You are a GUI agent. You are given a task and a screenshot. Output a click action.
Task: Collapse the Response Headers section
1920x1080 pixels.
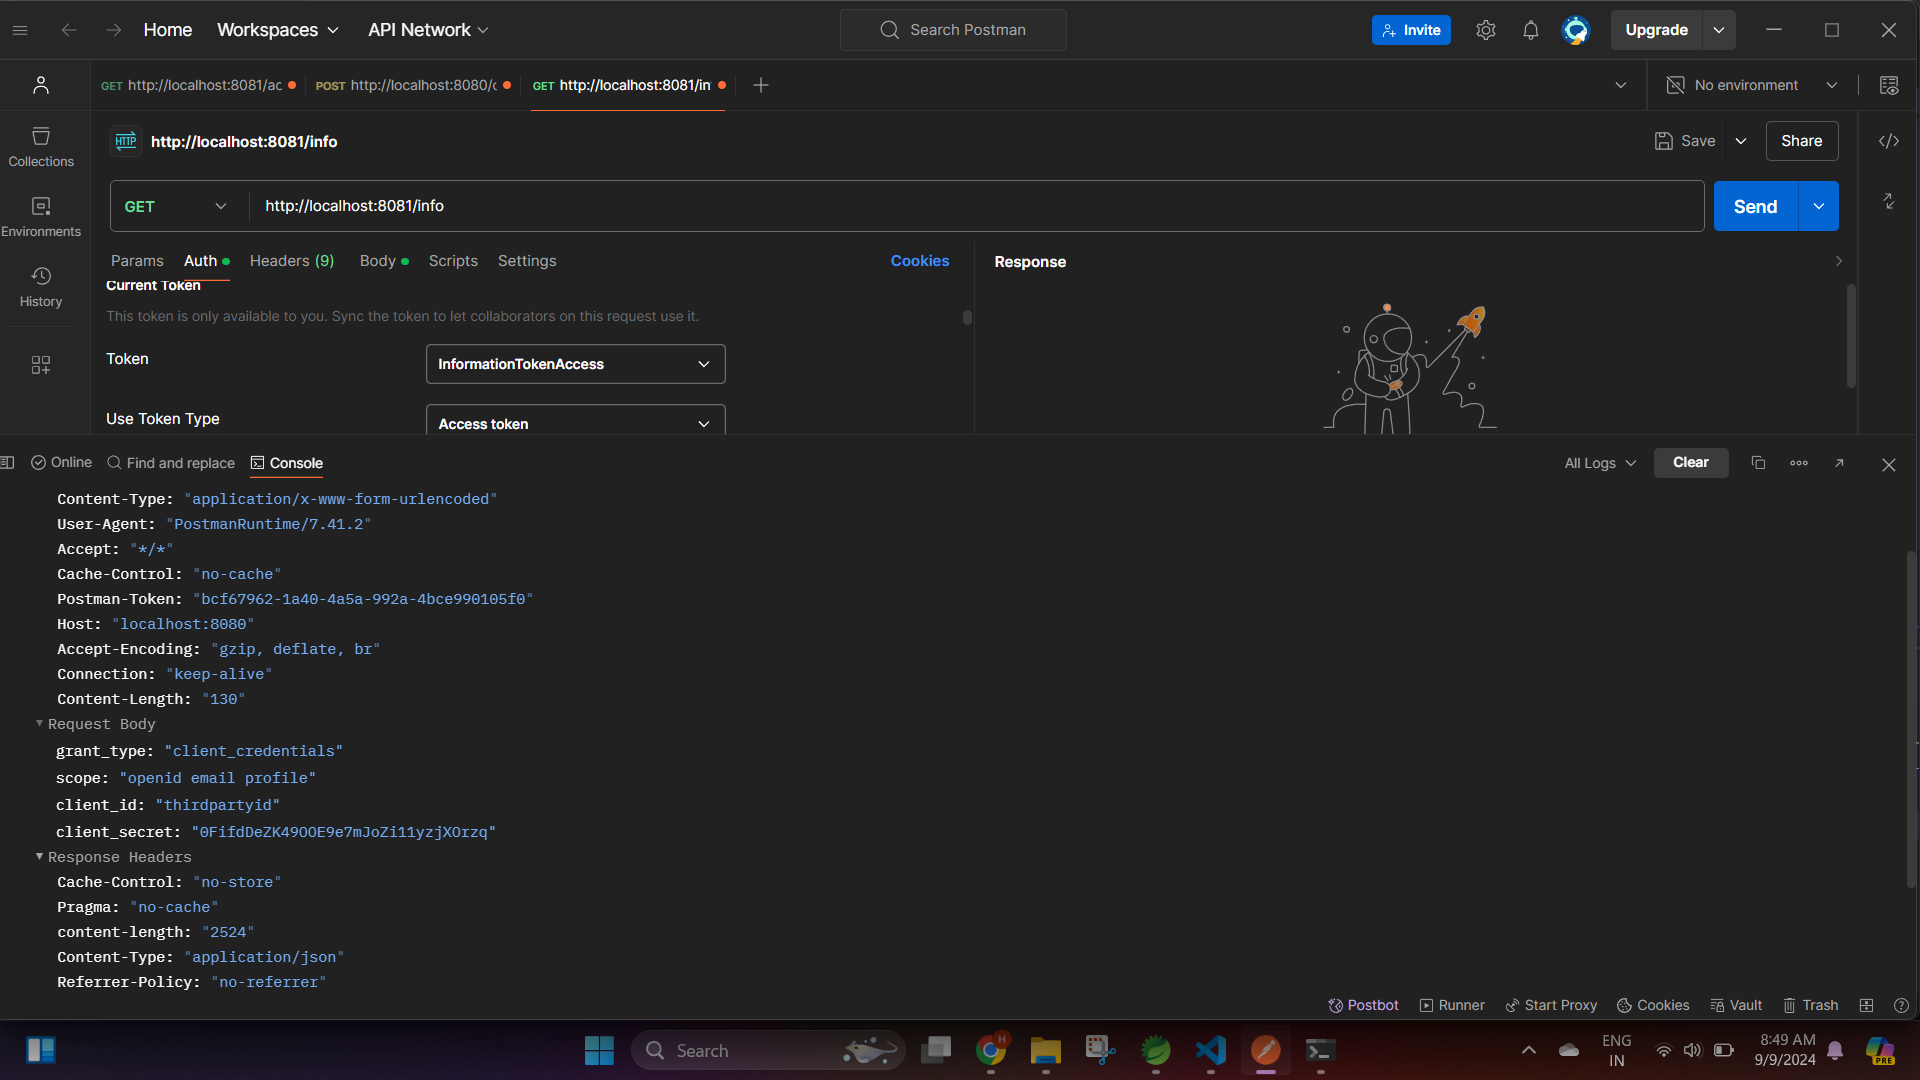40,856
